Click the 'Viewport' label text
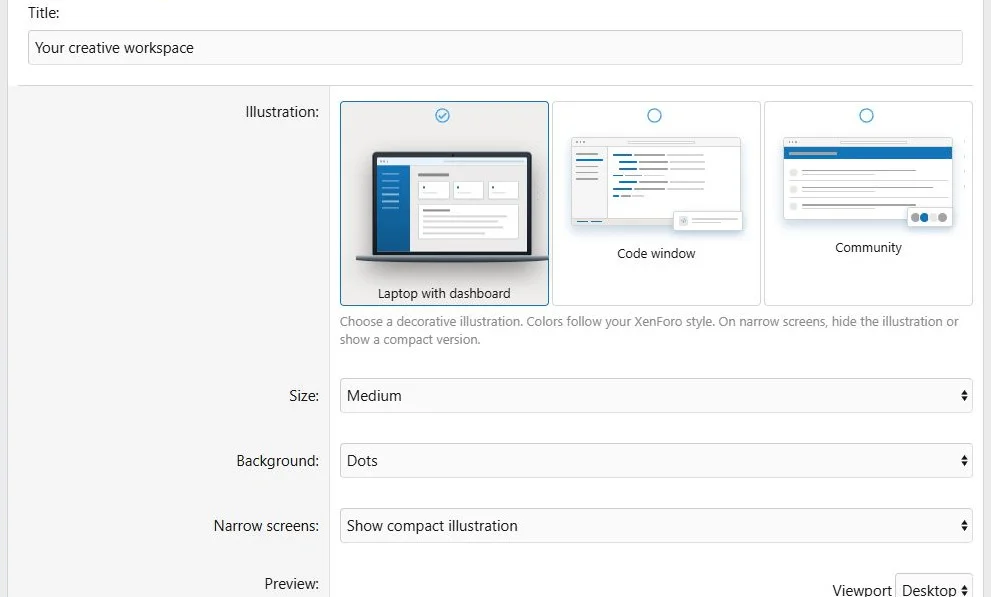991x597 pixels. [x=861, y=590]
